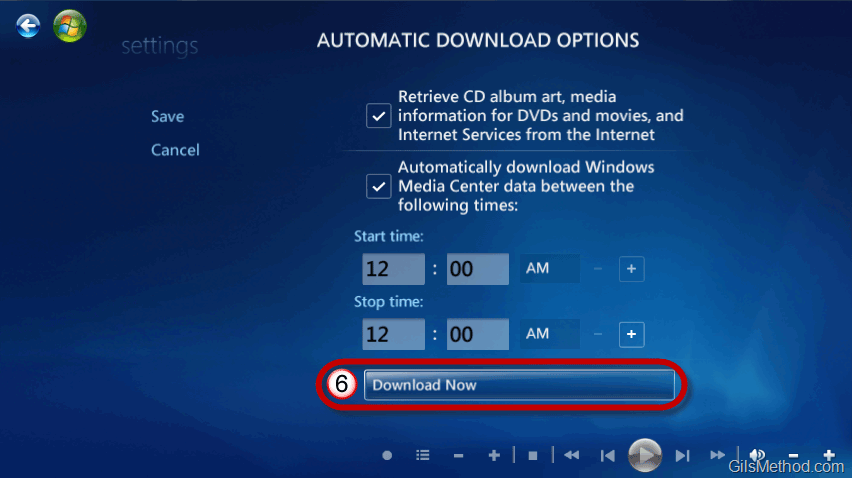The image size is (852, 478).
Task: Select the Stop time minutes field
Action: coord(478,334)
